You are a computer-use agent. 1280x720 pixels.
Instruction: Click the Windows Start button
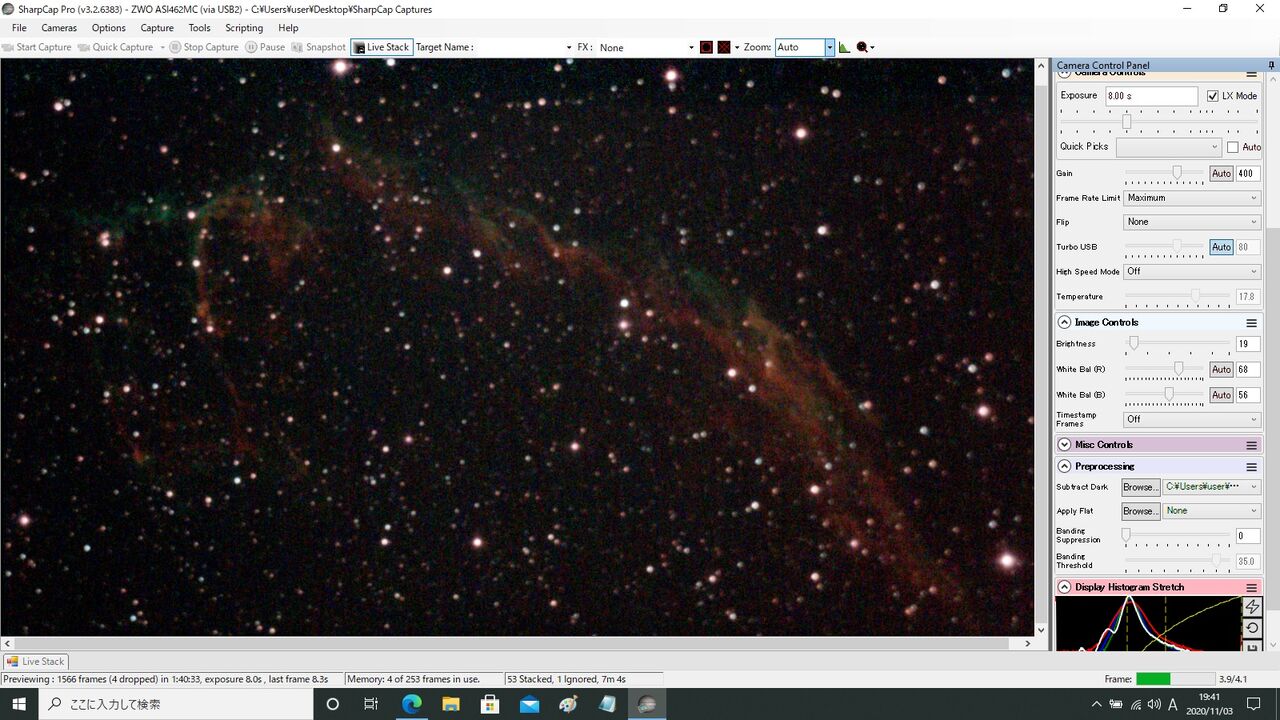click(x=19, y=704)
